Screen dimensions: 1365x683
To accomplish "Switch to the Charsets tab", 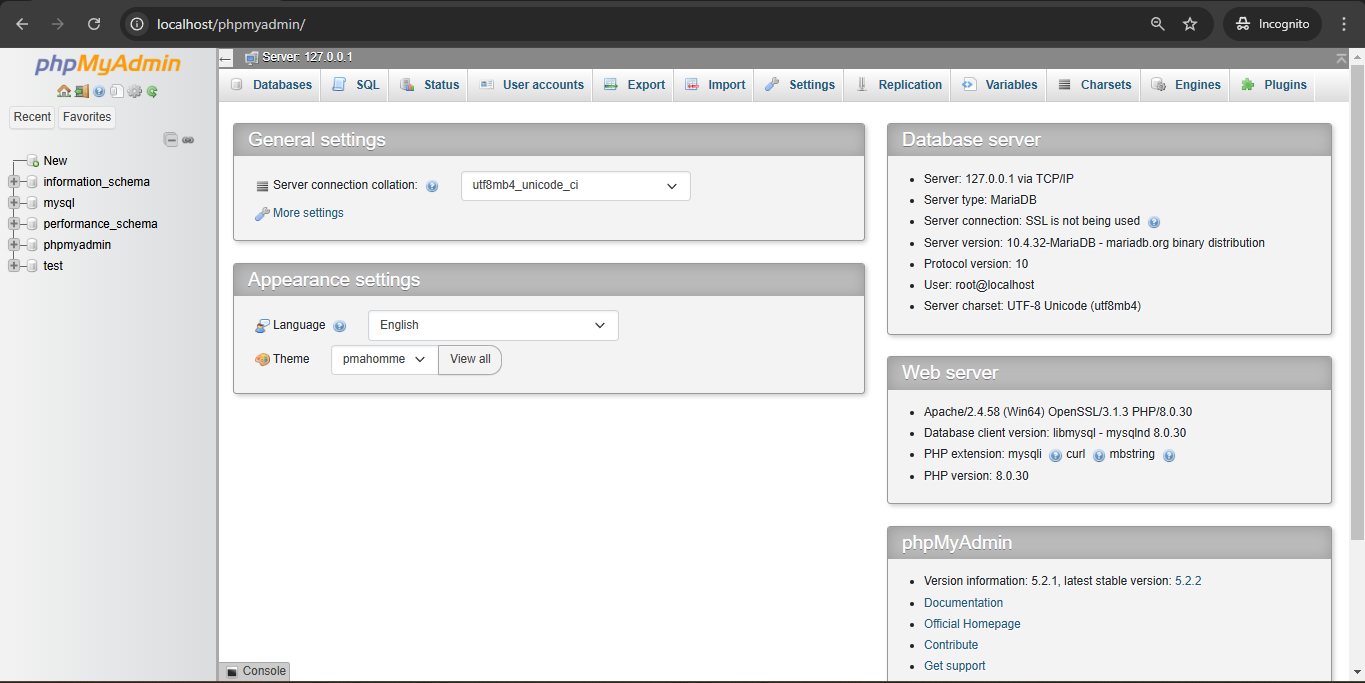I will tap(1095, 85).
